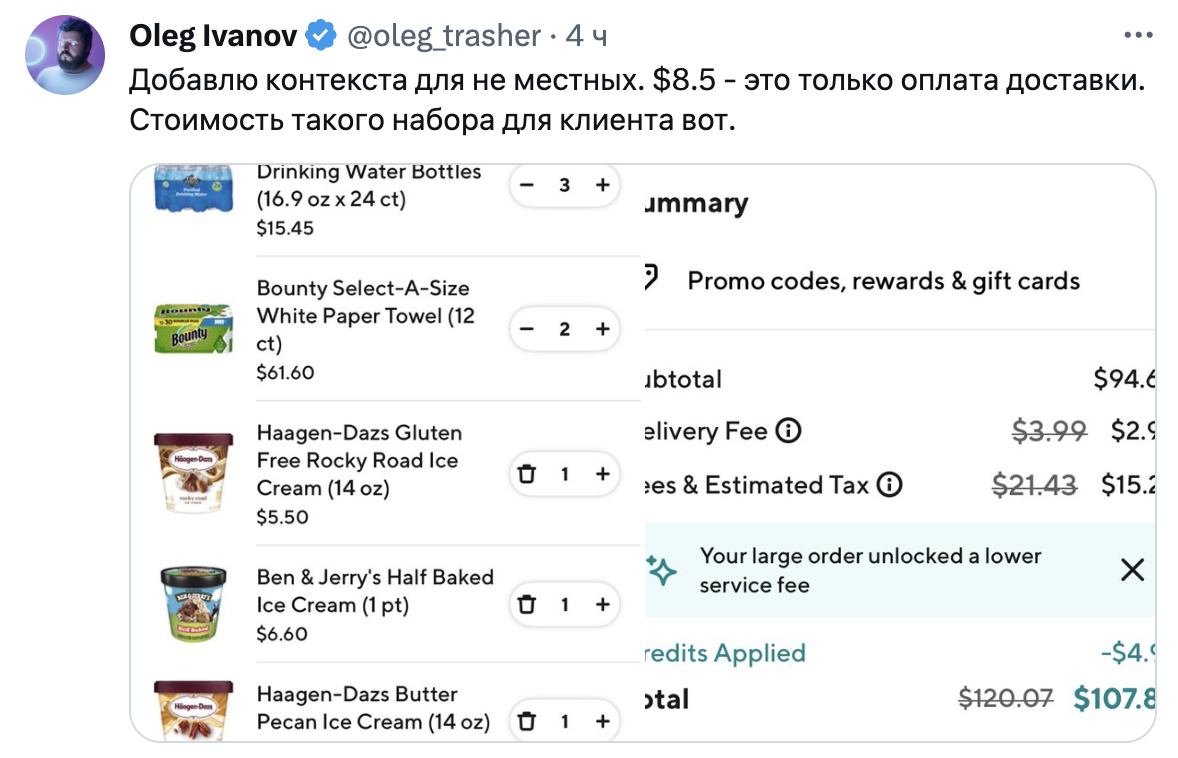Open the @oleg_trasher profile handle link
1178x758 pixels.
click(x=443, y=37)
